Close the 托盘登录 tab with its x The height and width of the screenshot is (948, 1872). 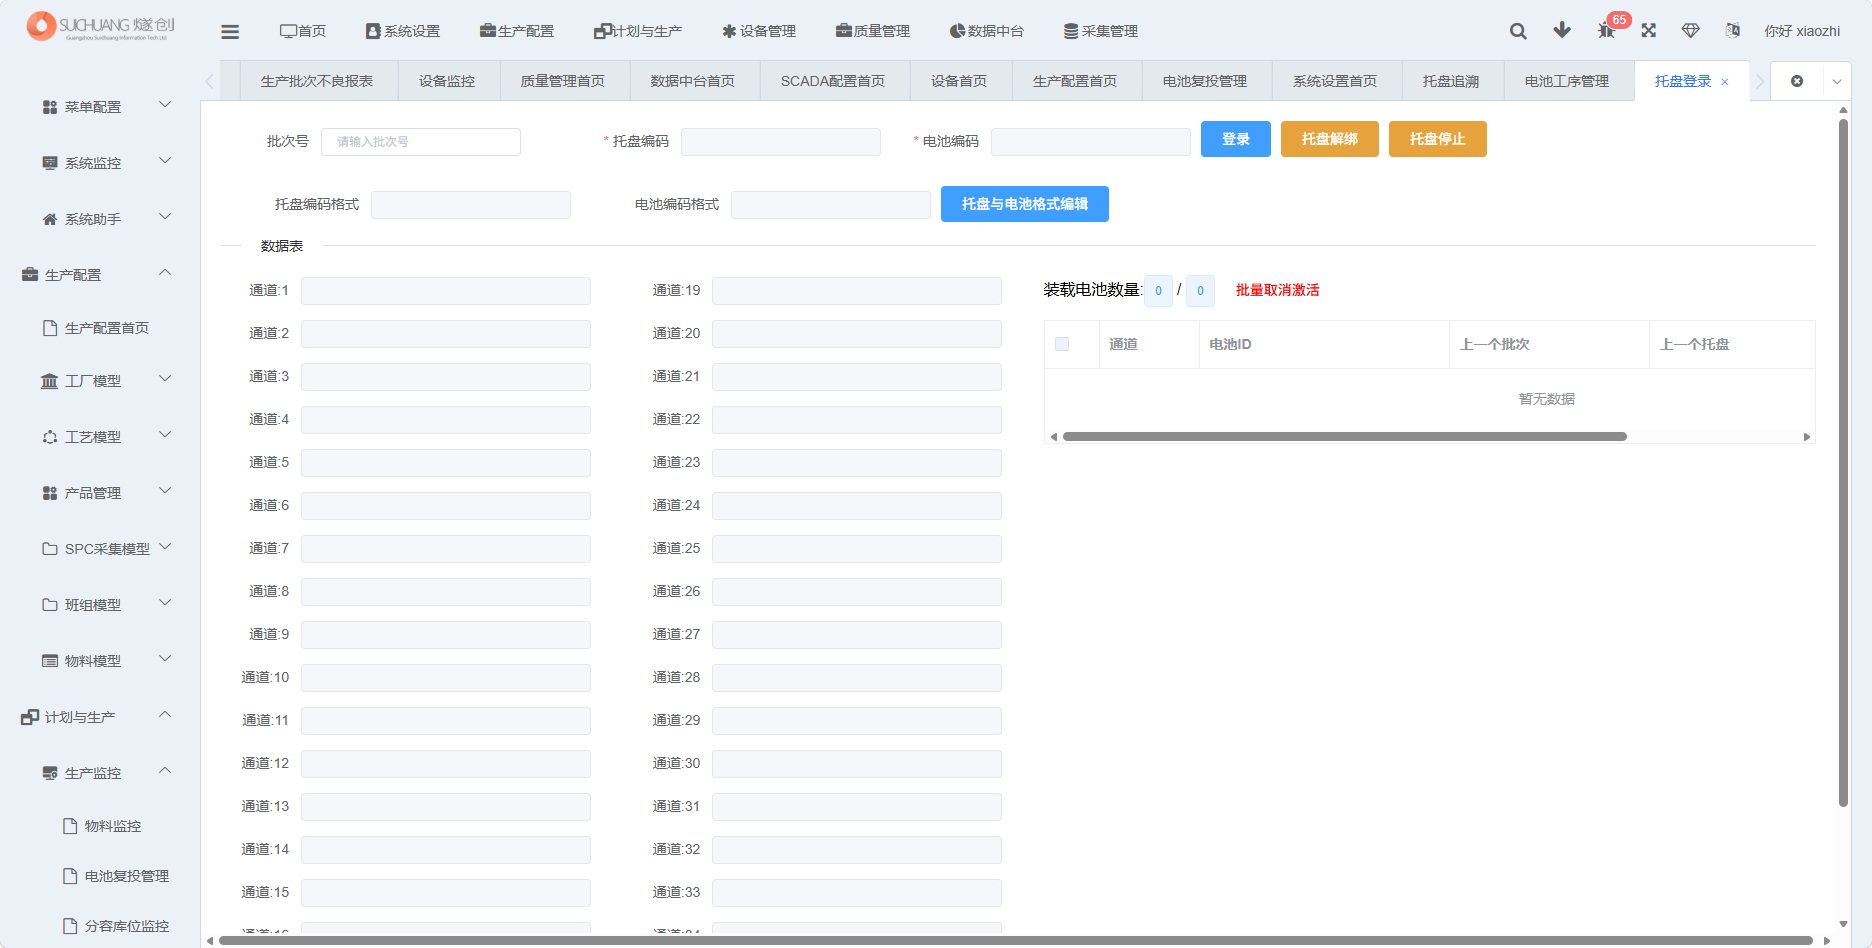[x=1724, y=82]
